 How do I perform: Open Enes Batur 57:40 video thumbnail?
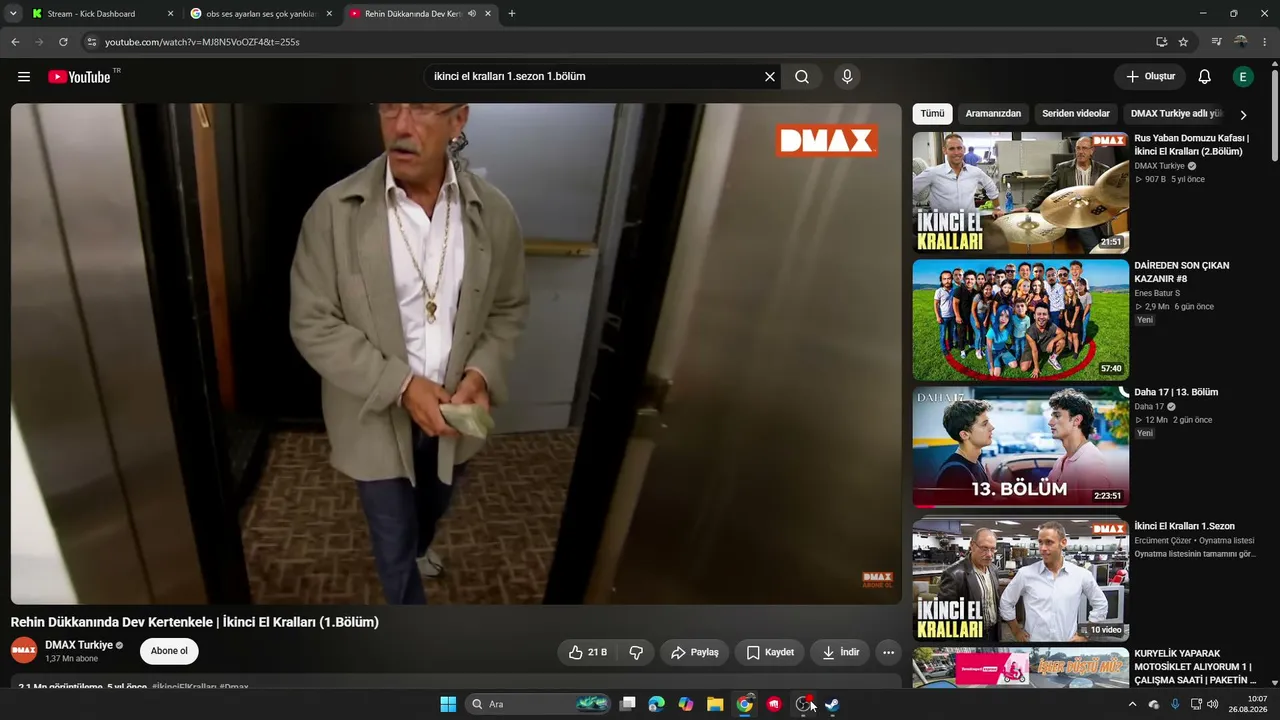click(x=1020, y=320)
